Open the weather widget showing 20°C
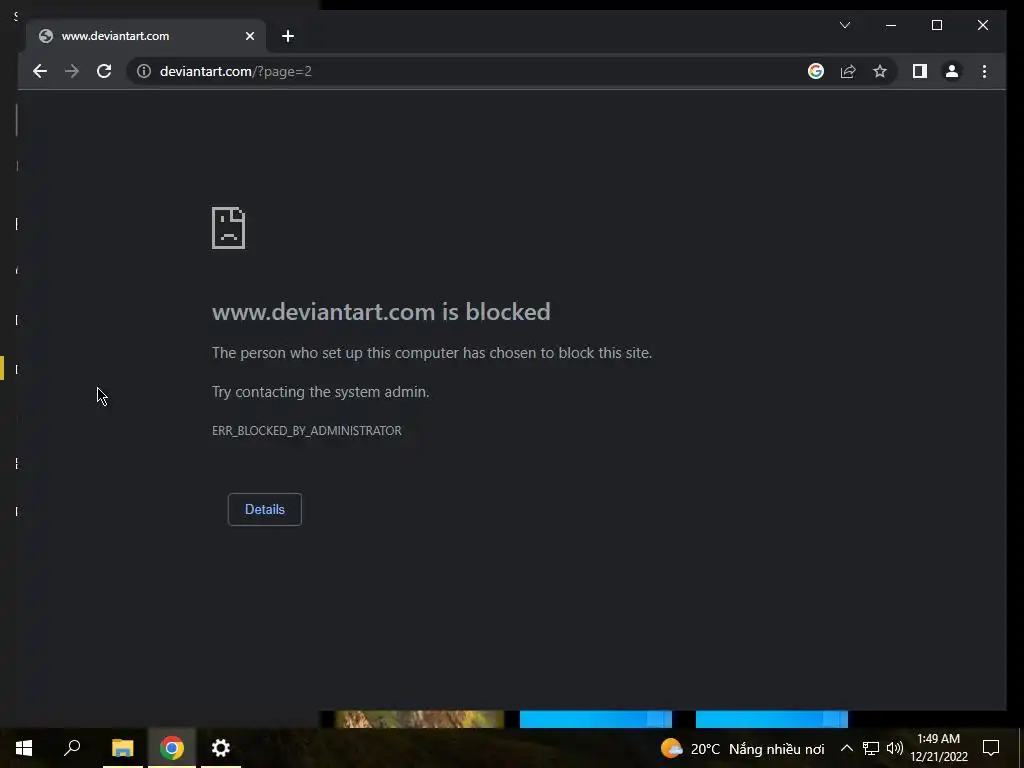This screenshot has height=768, width=1024. [x=742, y=748]
